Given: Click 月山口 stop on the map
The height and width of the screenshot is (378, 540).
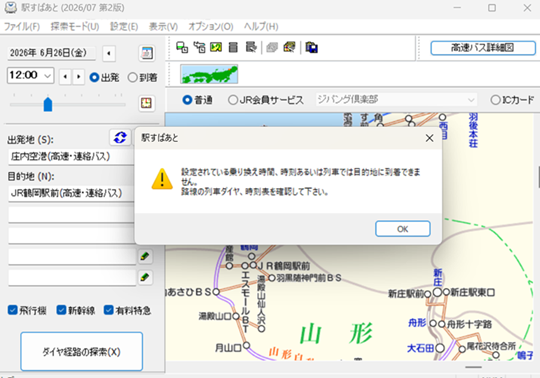Looking at the screenshot, I should pyautogui.click(x=246, y=345).
